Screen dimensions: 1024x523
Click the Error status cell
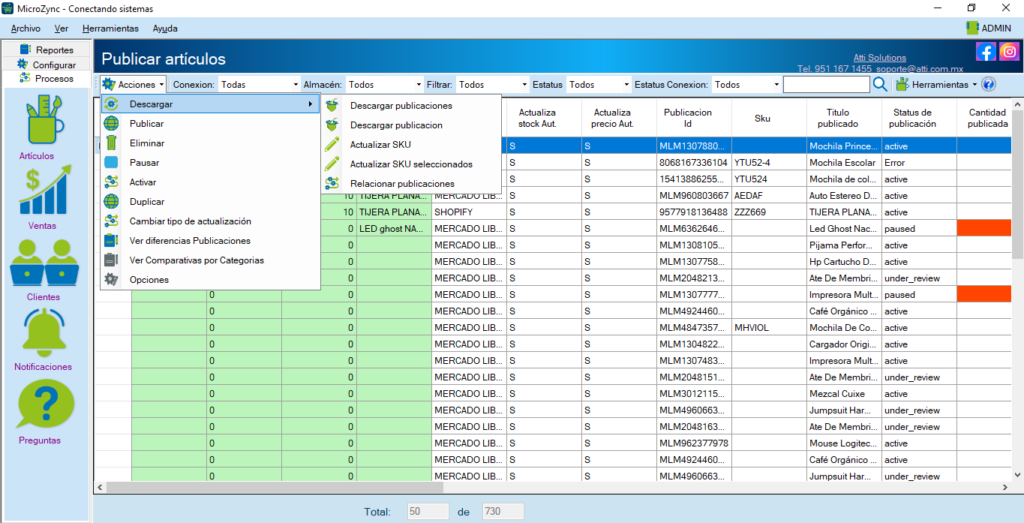point(920,162)
